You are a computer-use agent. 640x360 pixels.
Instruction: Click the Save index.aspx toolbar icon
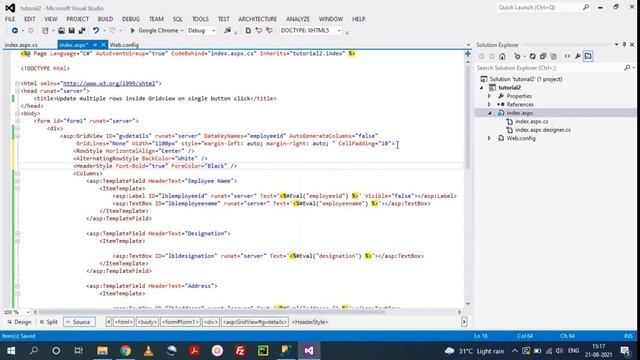pyautogui.click(x=71, y=31)
